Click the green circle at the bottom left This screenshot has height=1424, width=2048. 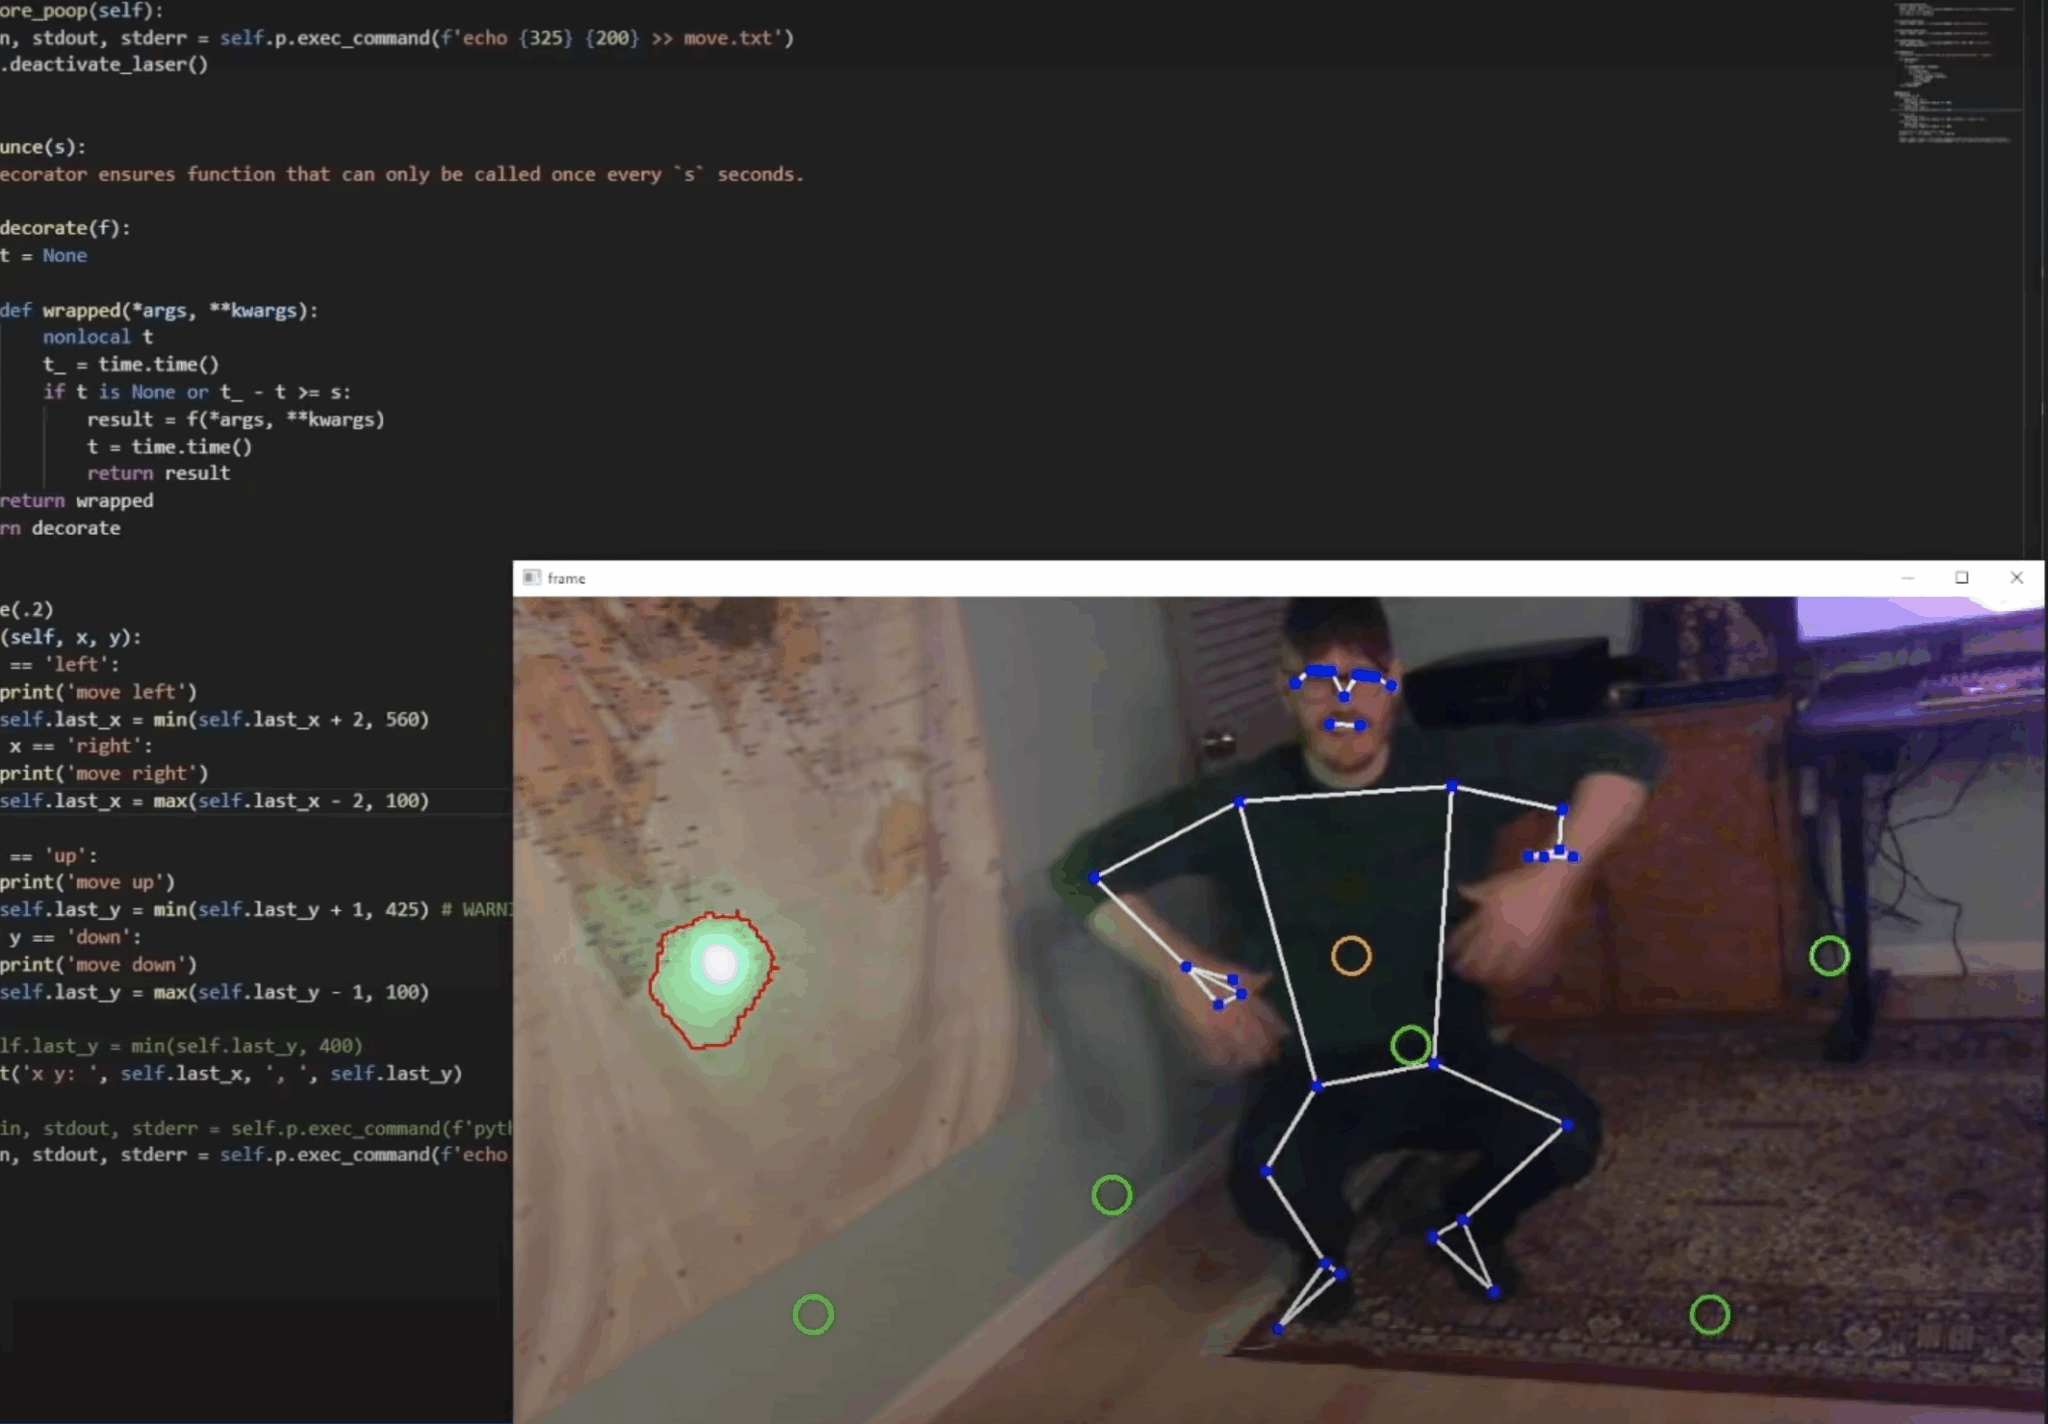(x=813, y=1314)
